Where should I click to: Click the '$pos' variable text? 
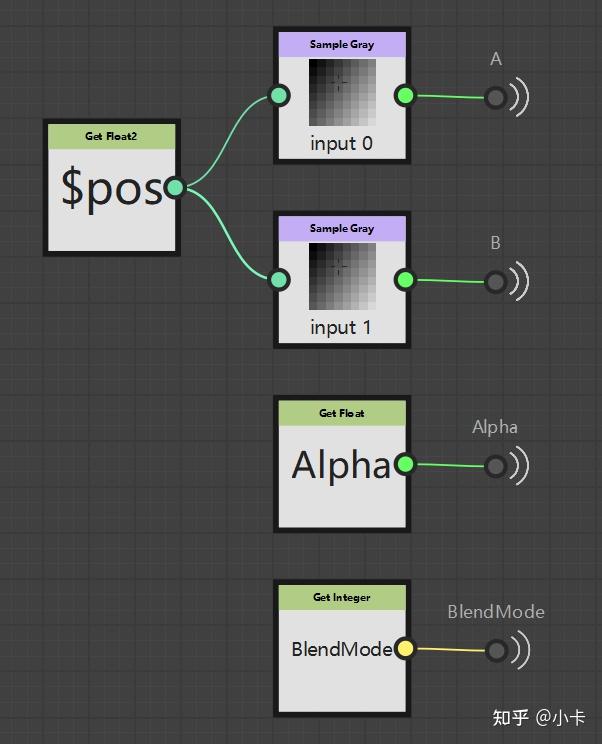click(x=112, y=189)
